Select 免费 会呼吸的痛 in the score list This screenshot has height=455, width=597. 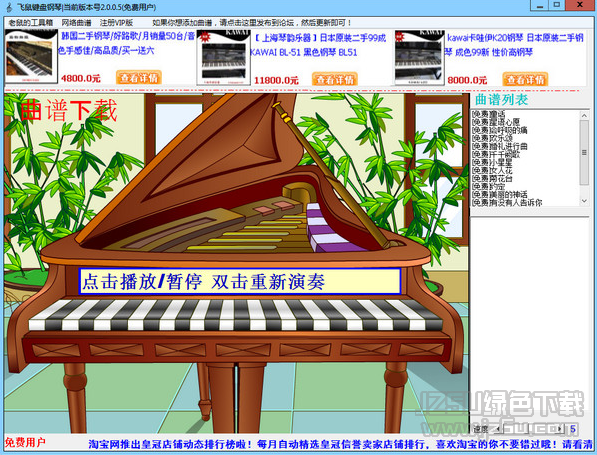500,130
